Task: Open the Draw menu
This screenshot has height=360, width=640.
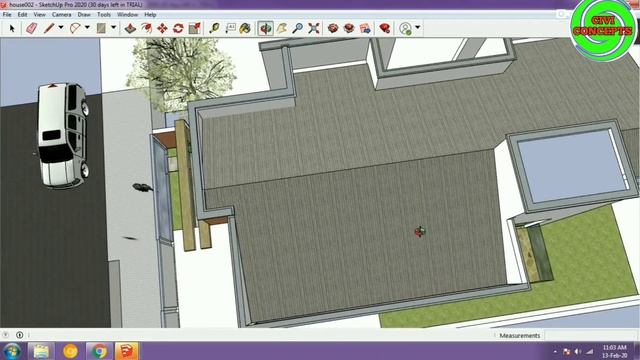Action: click(84, 15)
